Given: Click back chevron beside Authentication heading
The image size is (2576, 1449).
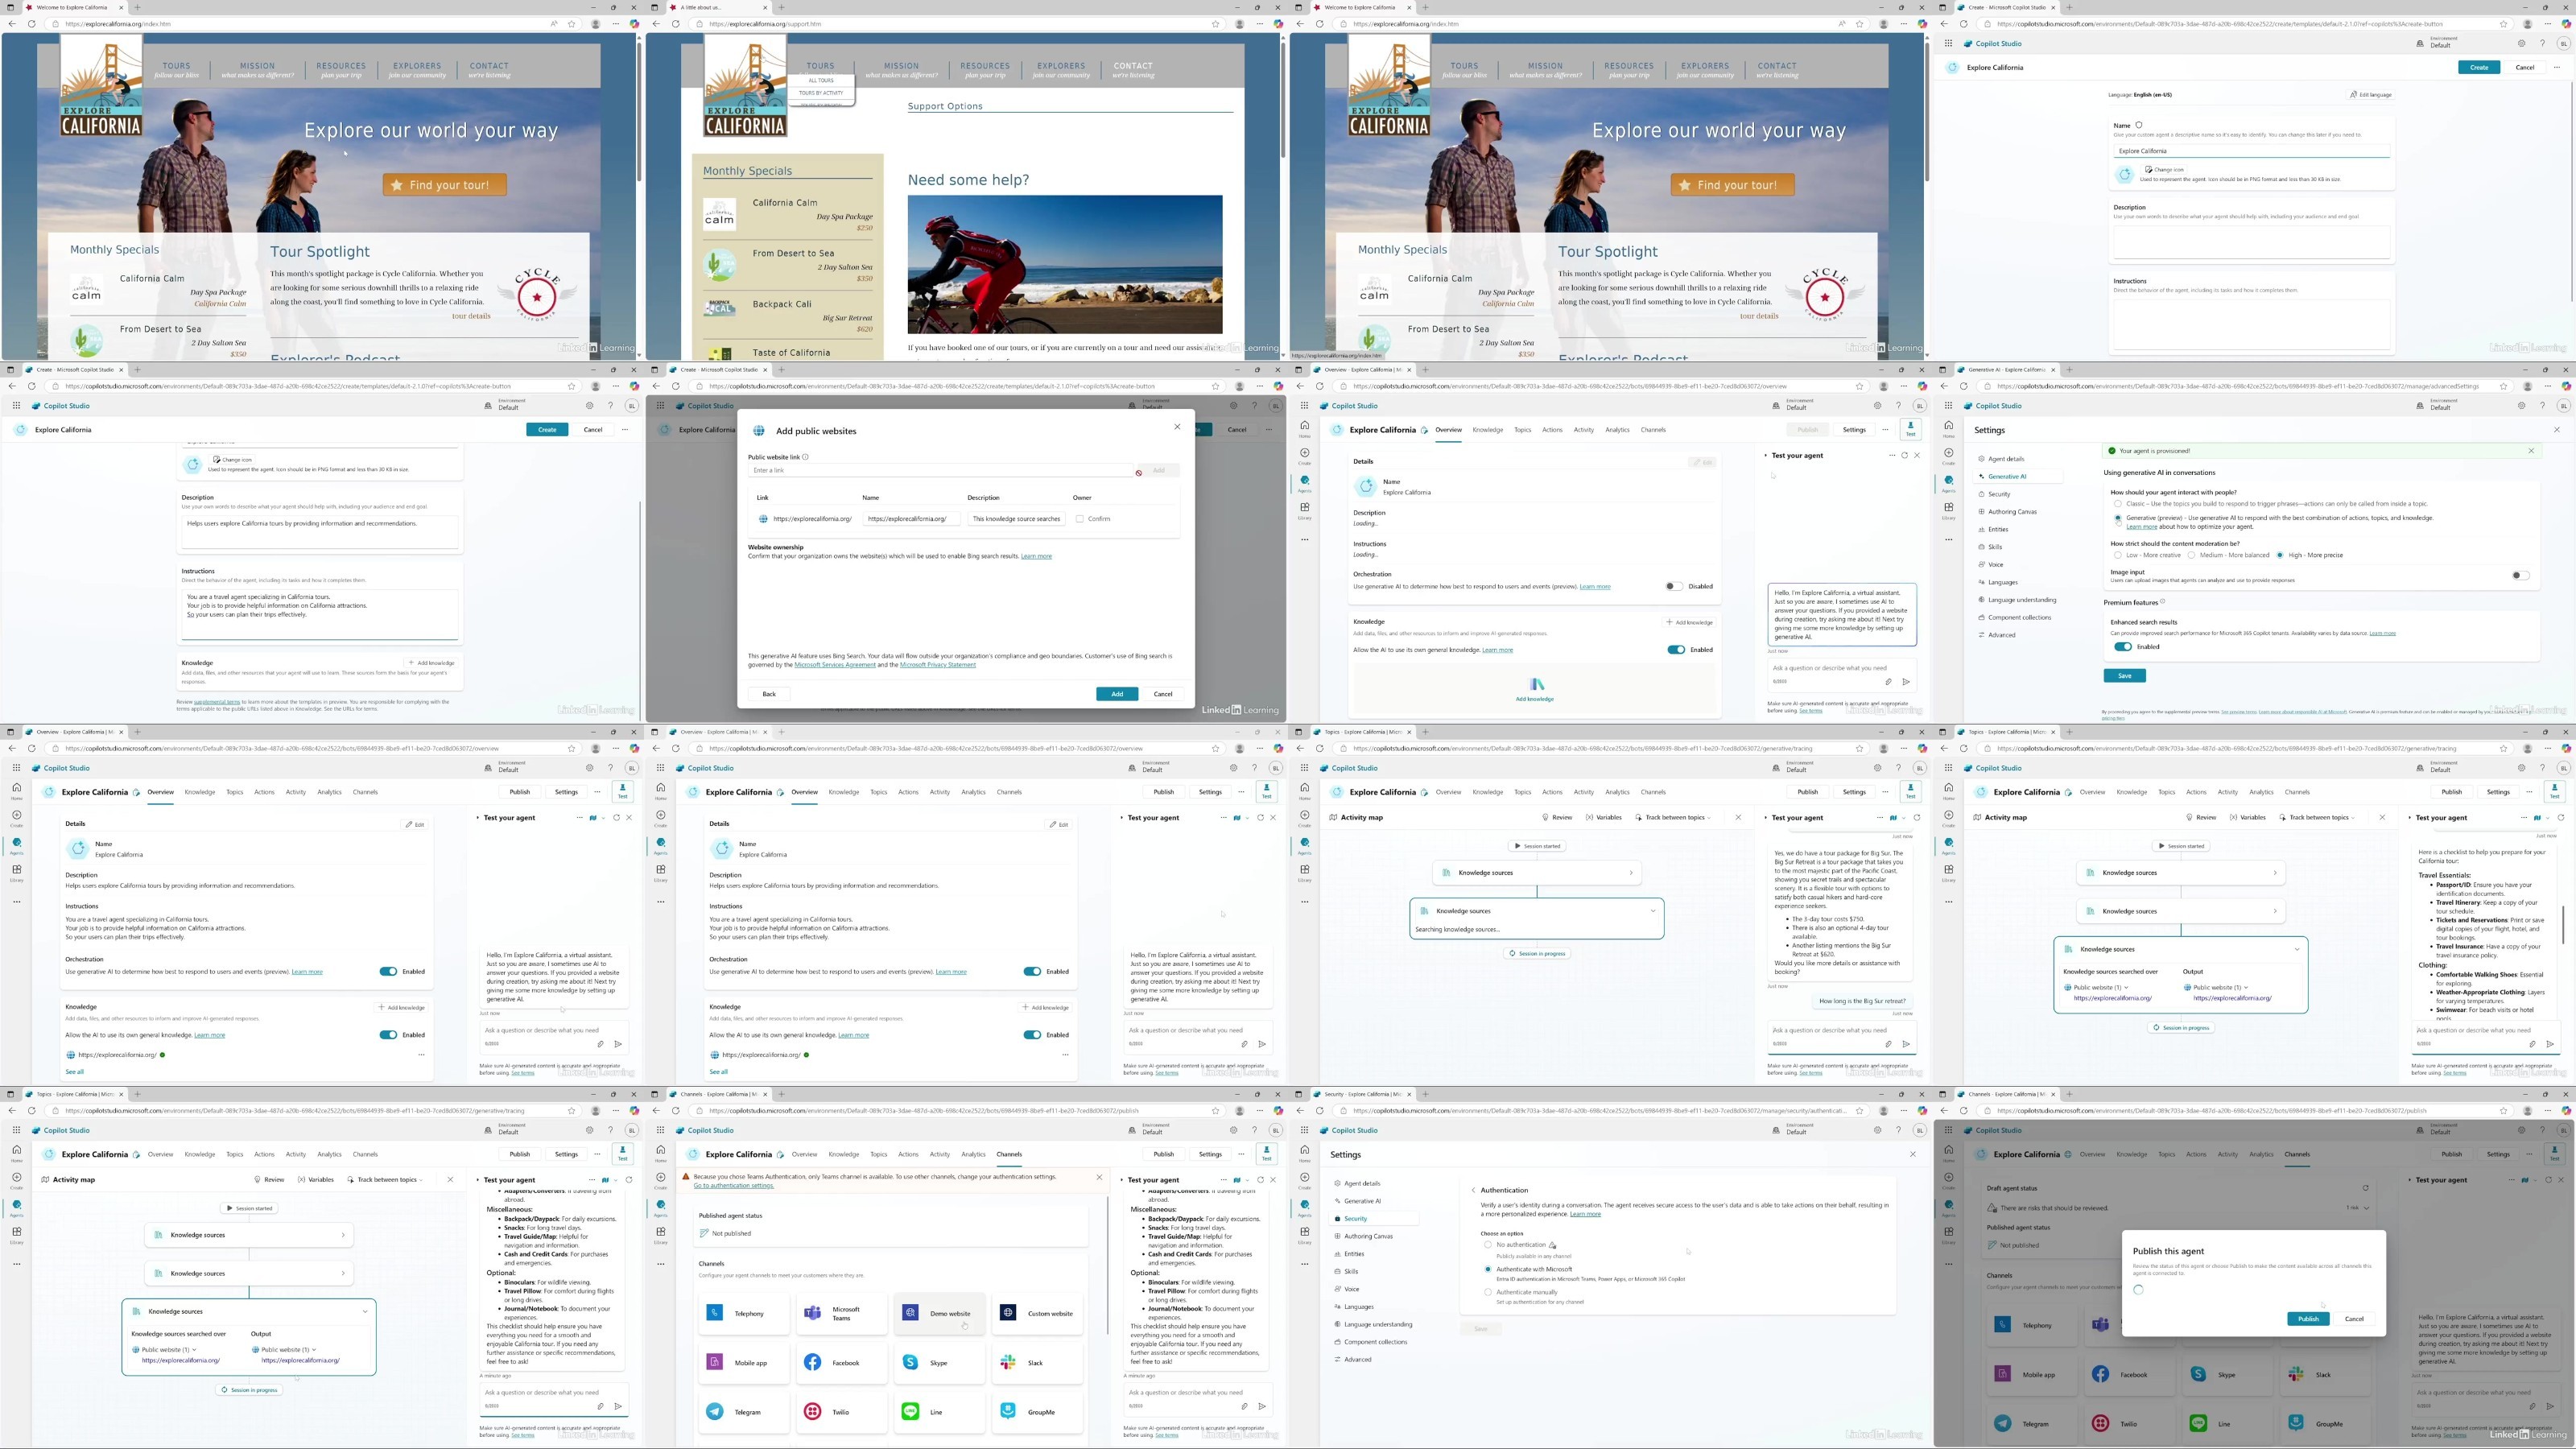Looking at the screenshot, I should [1473, 1190].
